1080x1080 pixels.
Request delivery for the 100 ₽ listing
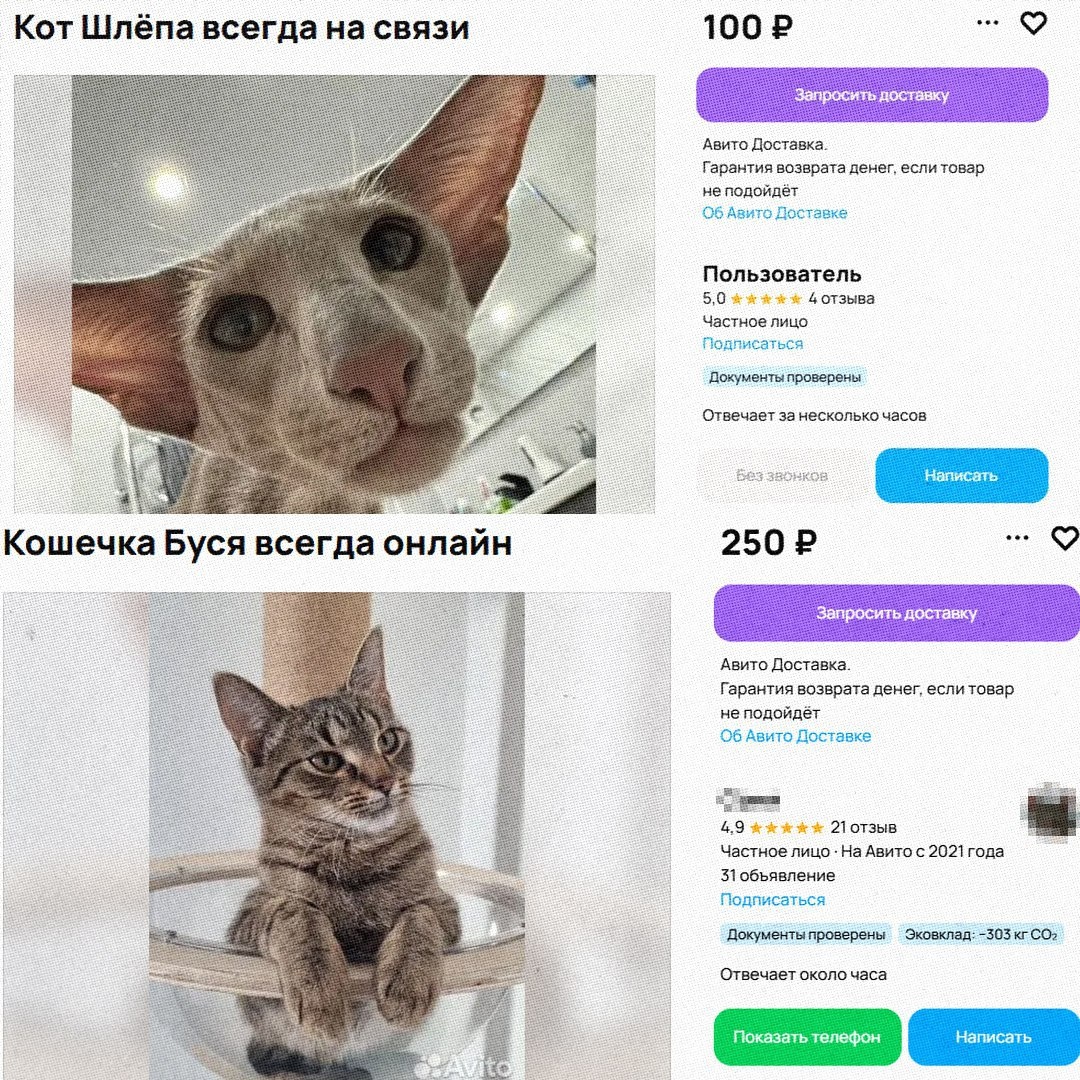coord(872,95)
